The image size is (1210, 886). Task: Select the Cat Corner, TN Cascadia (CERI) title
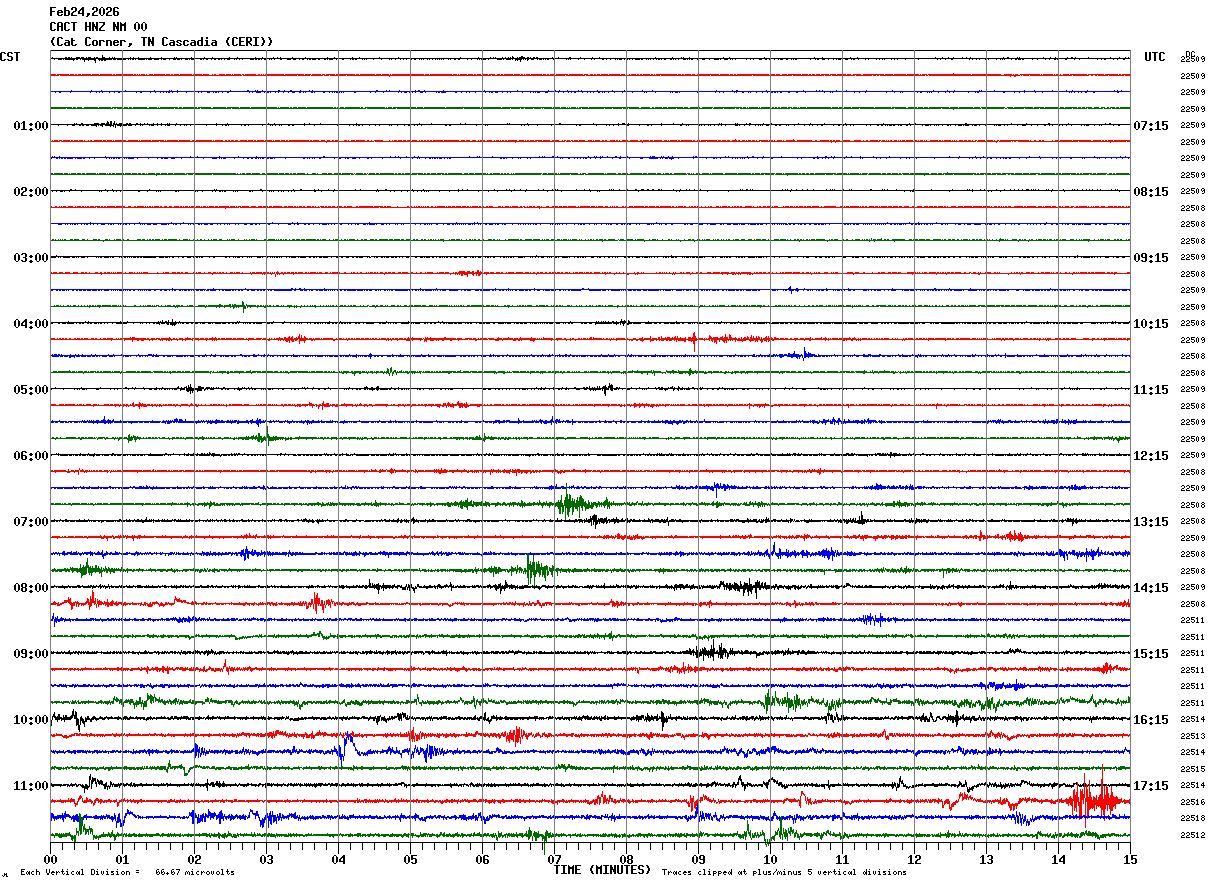[161, 42]
